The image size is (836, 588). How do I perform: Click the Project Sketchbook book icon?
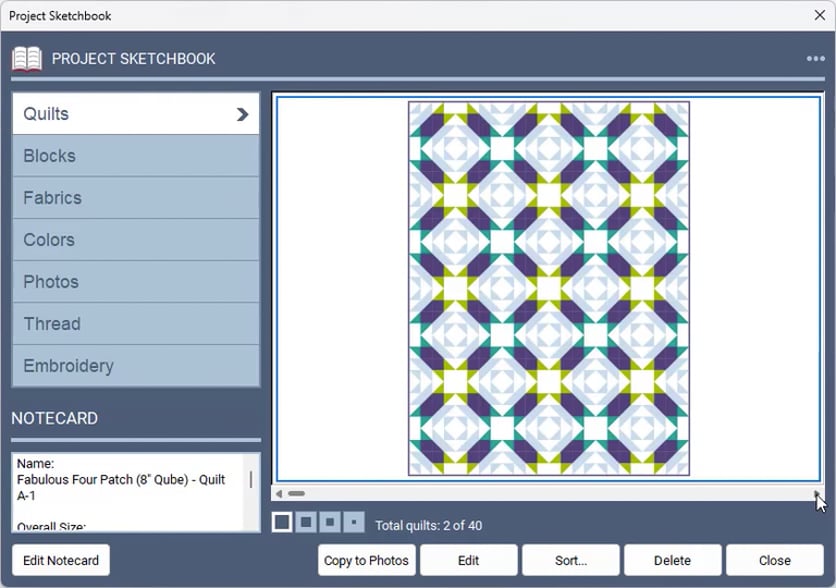tap(27, 59)
